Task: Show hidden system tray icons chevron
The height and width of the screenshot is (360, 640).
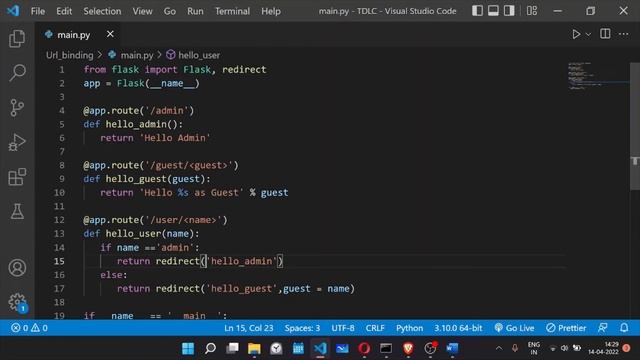Action: (499, 348)
